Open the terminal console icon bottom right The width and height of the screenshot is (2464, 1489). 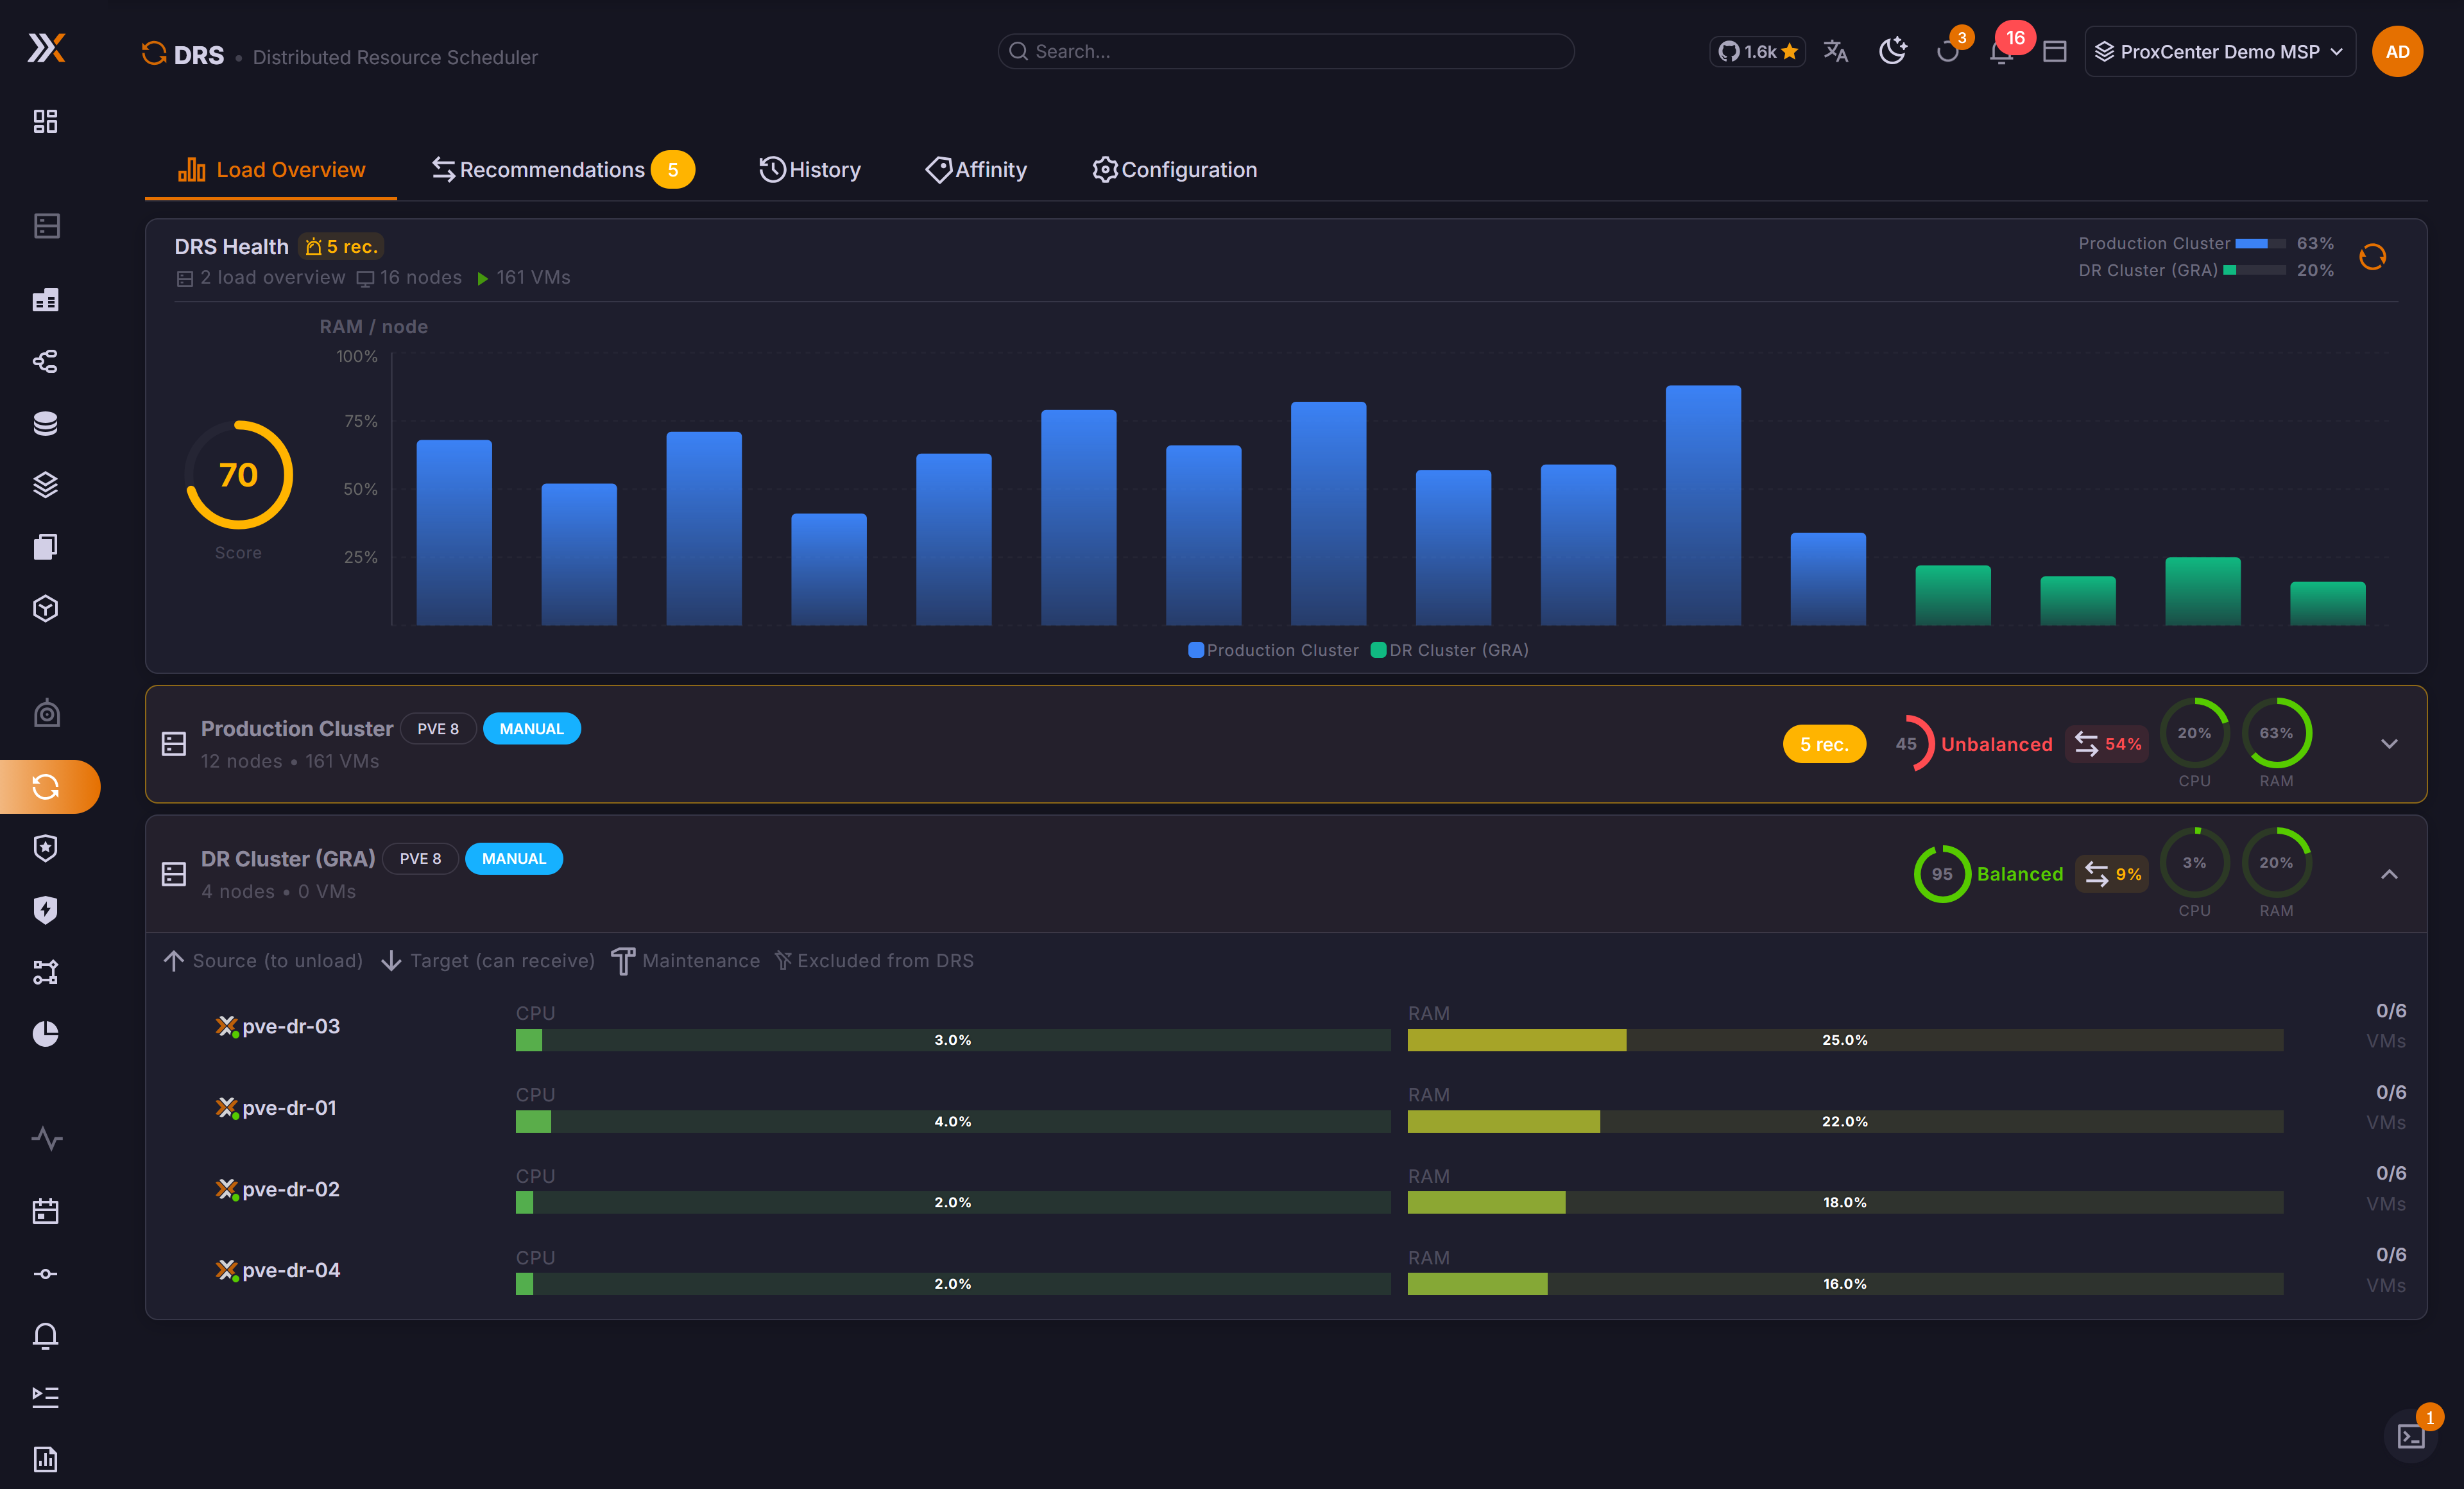[2411, 1437]
